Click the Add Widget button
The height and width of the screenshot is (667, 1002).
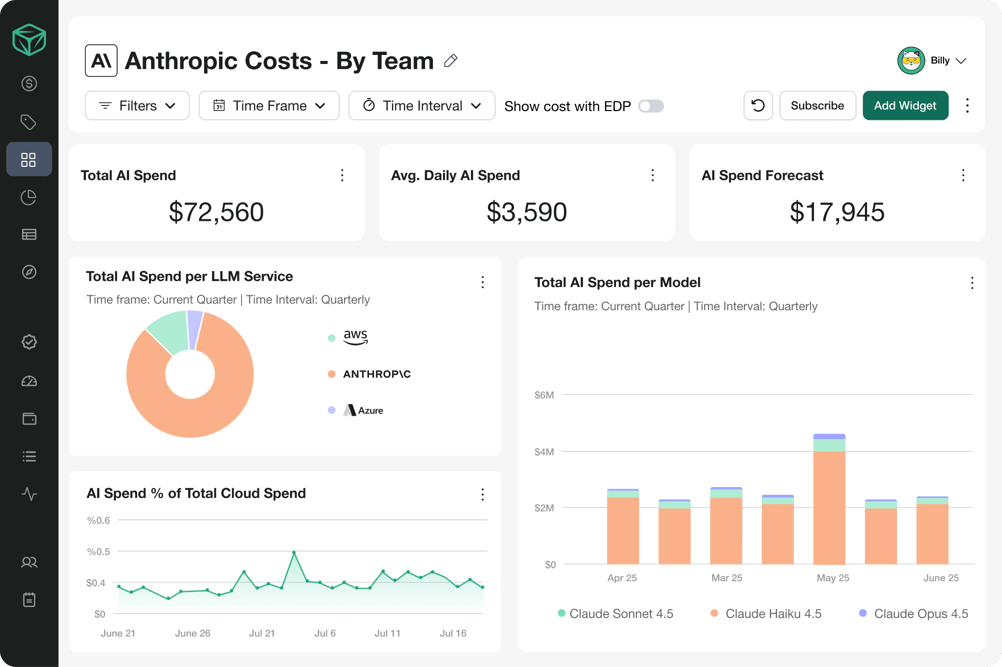(905, 105)
